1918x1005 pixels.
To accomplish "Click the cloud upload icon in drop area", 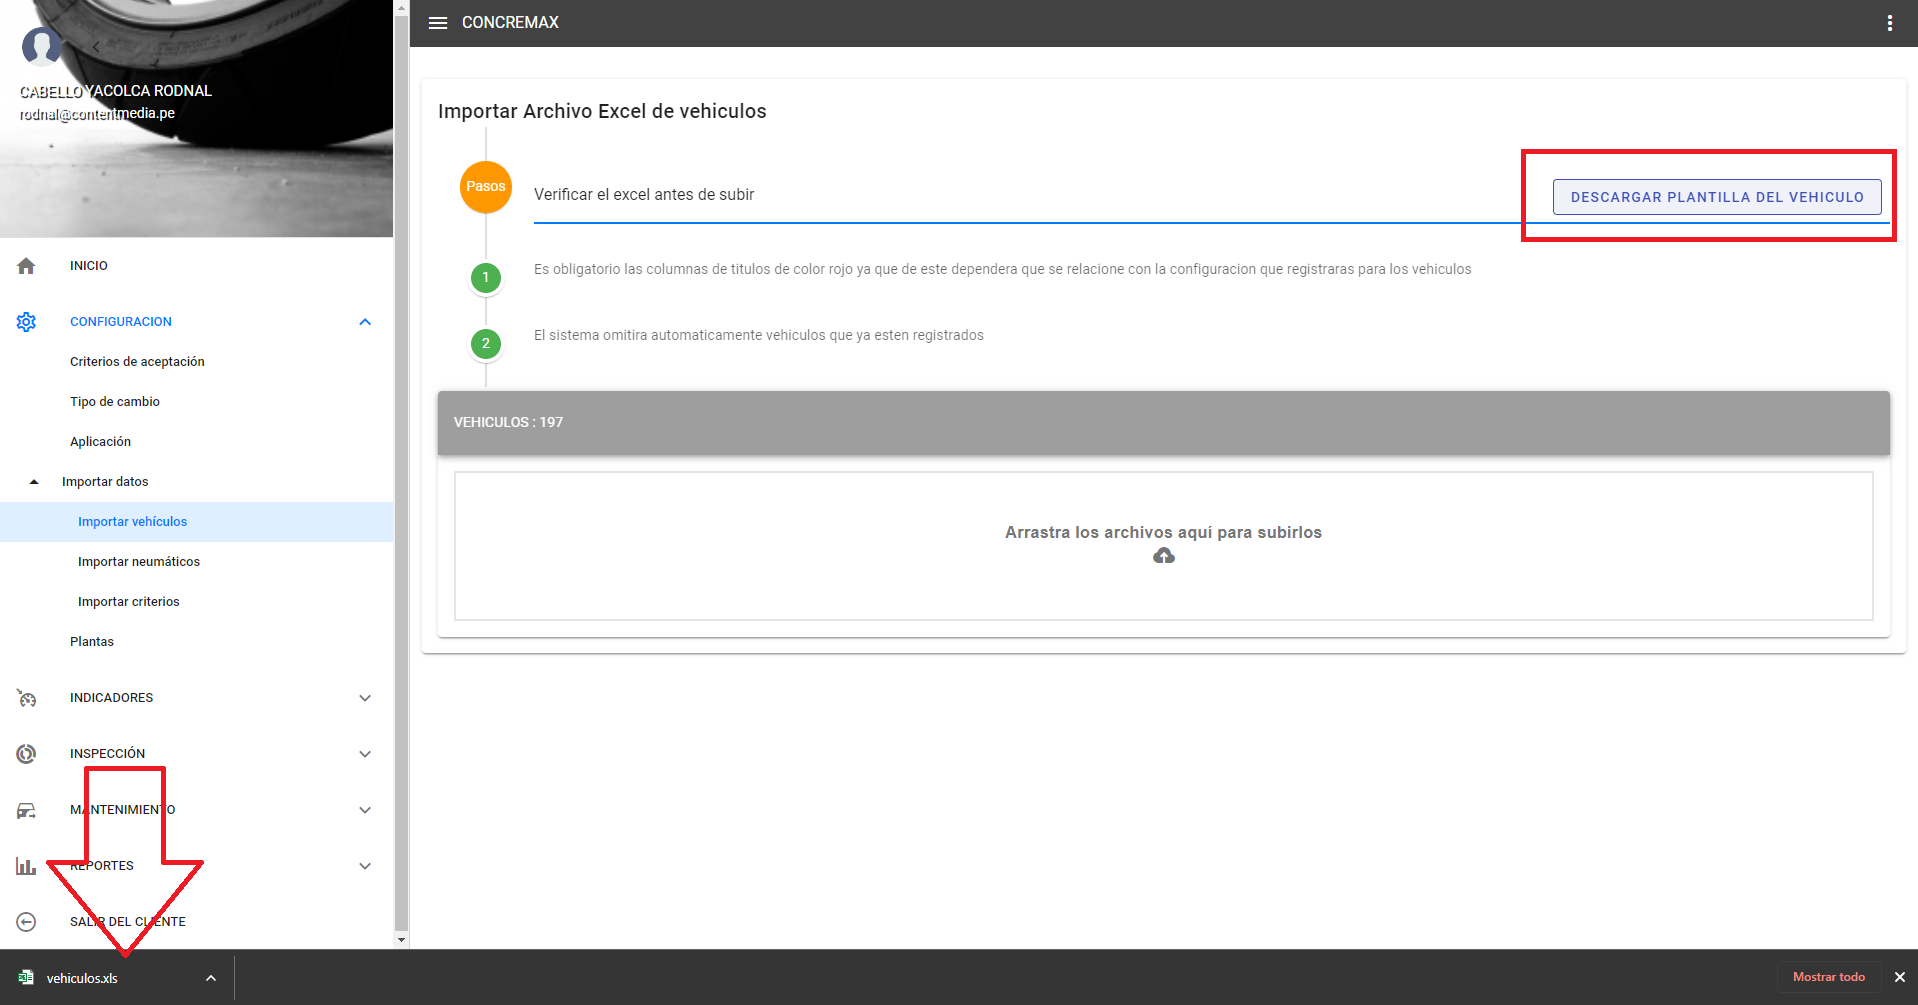I will tap(1163, 556).
